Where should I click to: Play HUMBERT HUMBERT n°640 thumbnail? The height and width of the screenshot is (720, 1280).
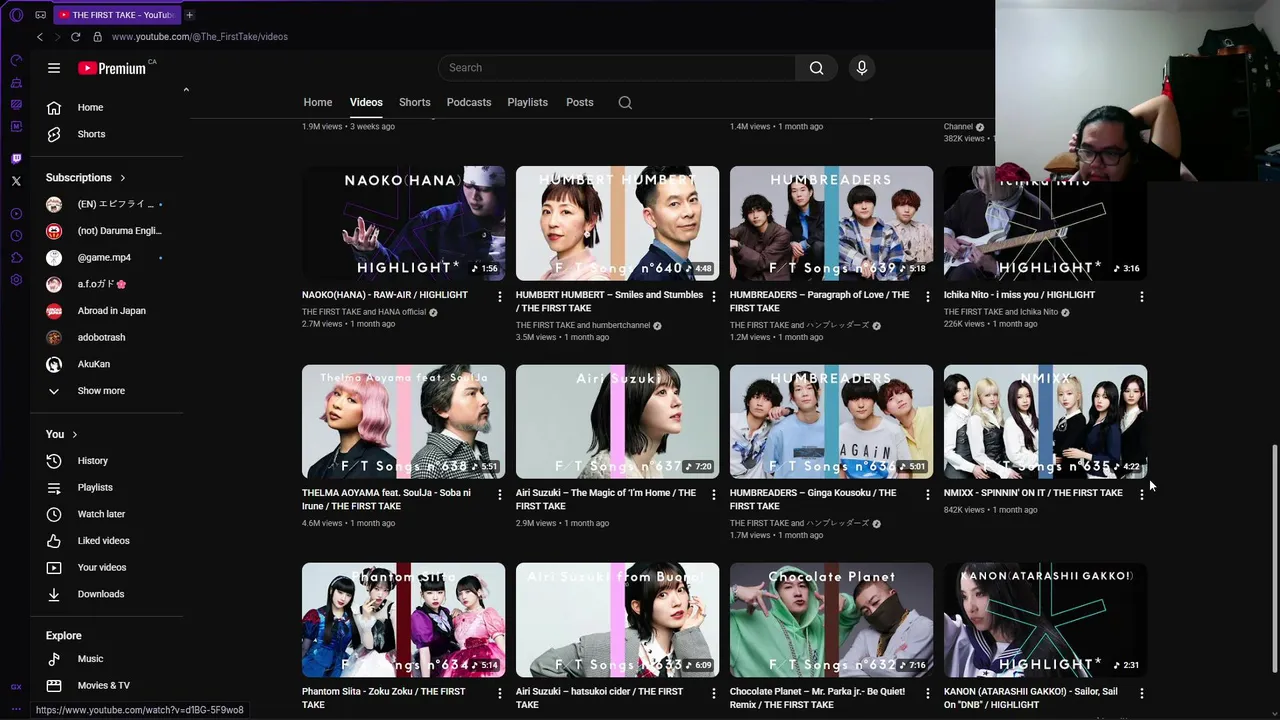click(x=618, y=223)
